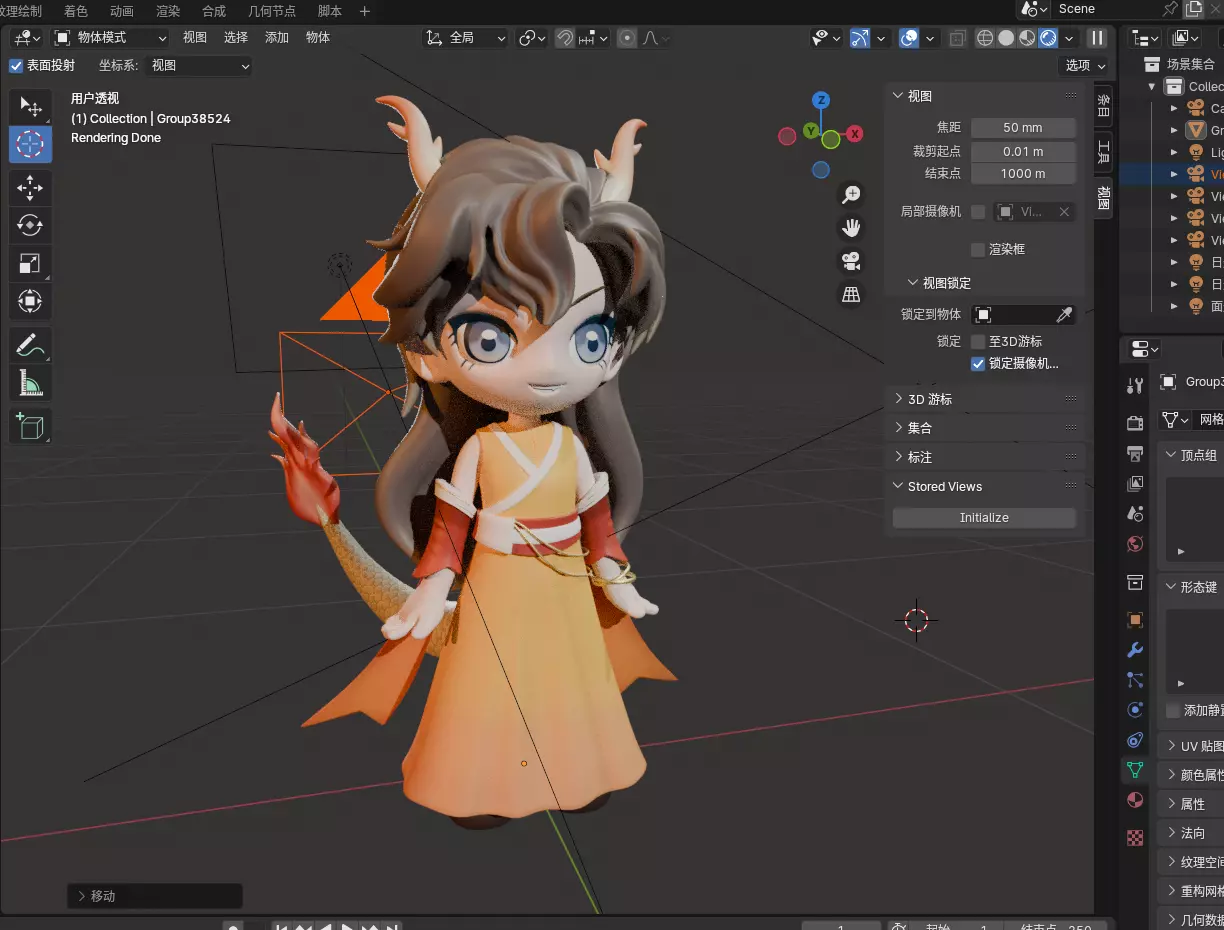Select the Measure ruler tool
This screenshot has width=1224, height=930.
pos(30,383)
